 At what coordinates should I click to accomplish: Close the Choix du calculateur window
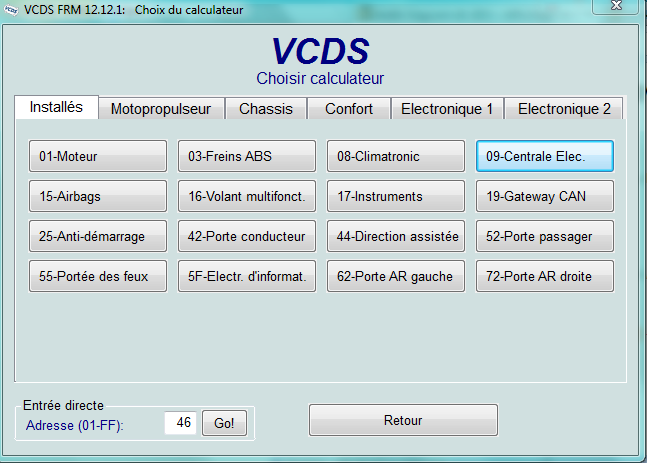(x=616, y=6)
